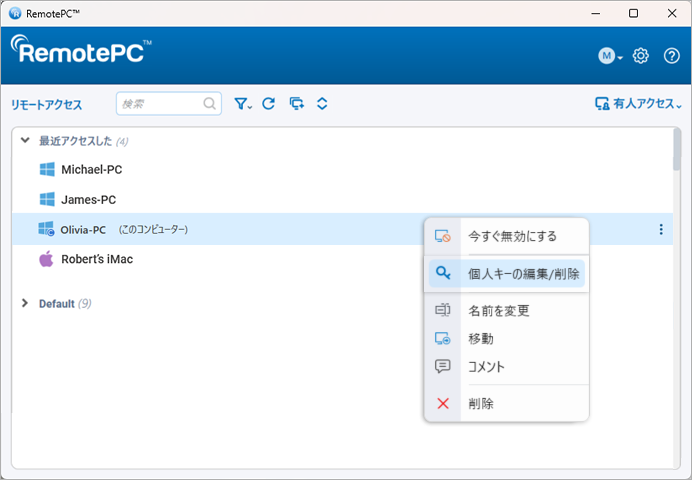Click the RemotePC logo in header

tap(81, 49)
